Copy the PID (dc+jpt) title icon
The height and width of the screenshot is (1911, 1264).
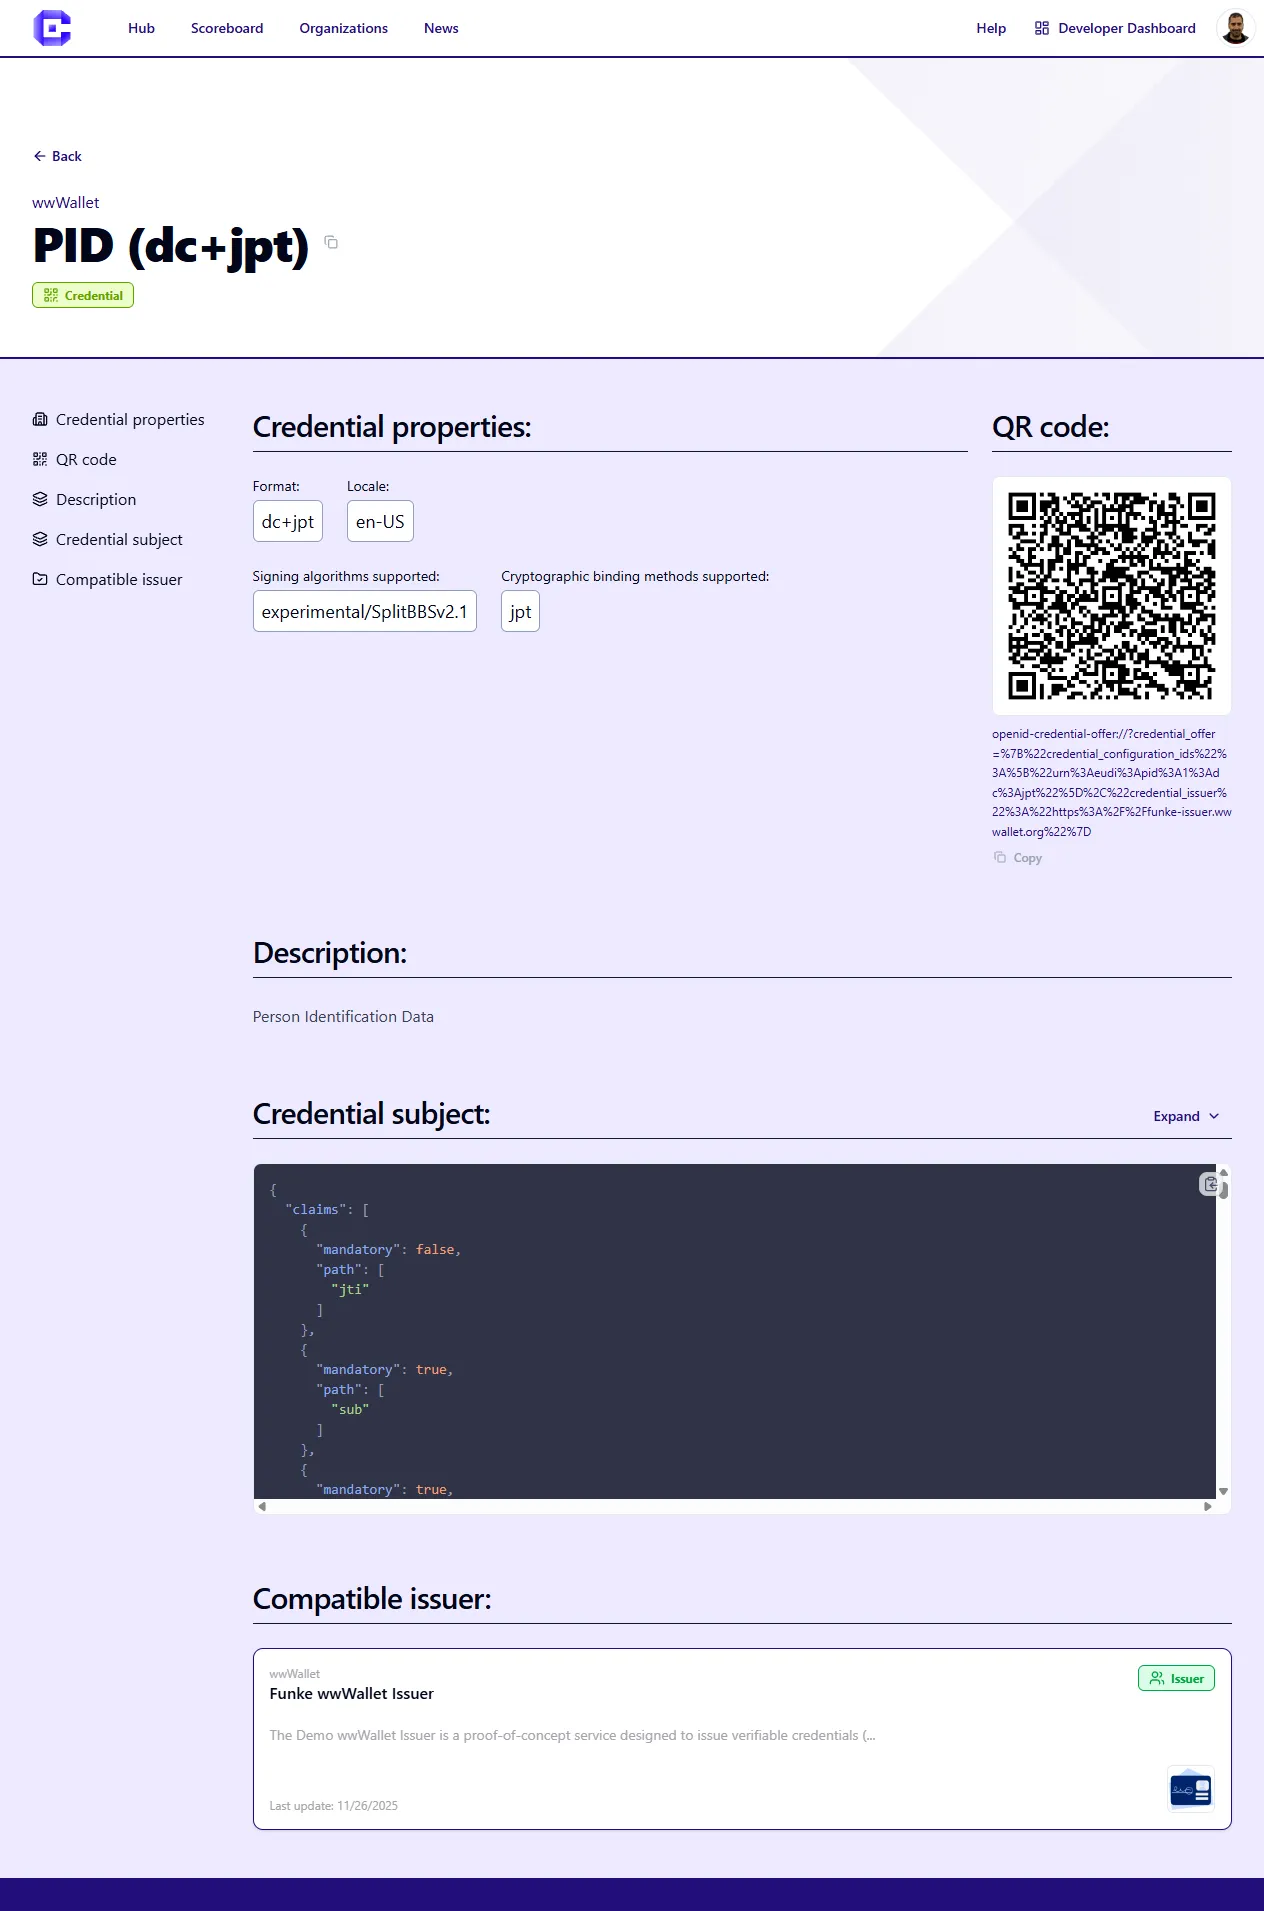coord(331,242)
